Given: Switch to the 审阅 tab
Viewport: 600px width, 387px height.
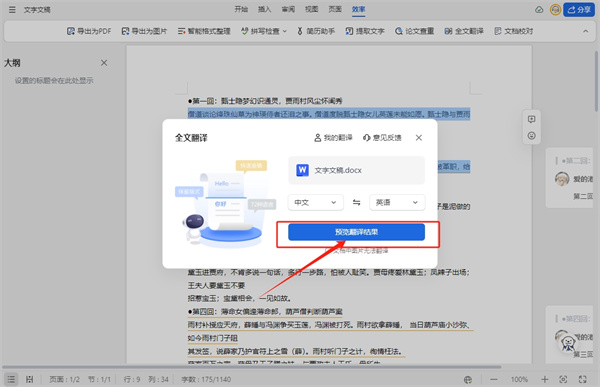Looking at the screenshot, I should pos(288,9).
